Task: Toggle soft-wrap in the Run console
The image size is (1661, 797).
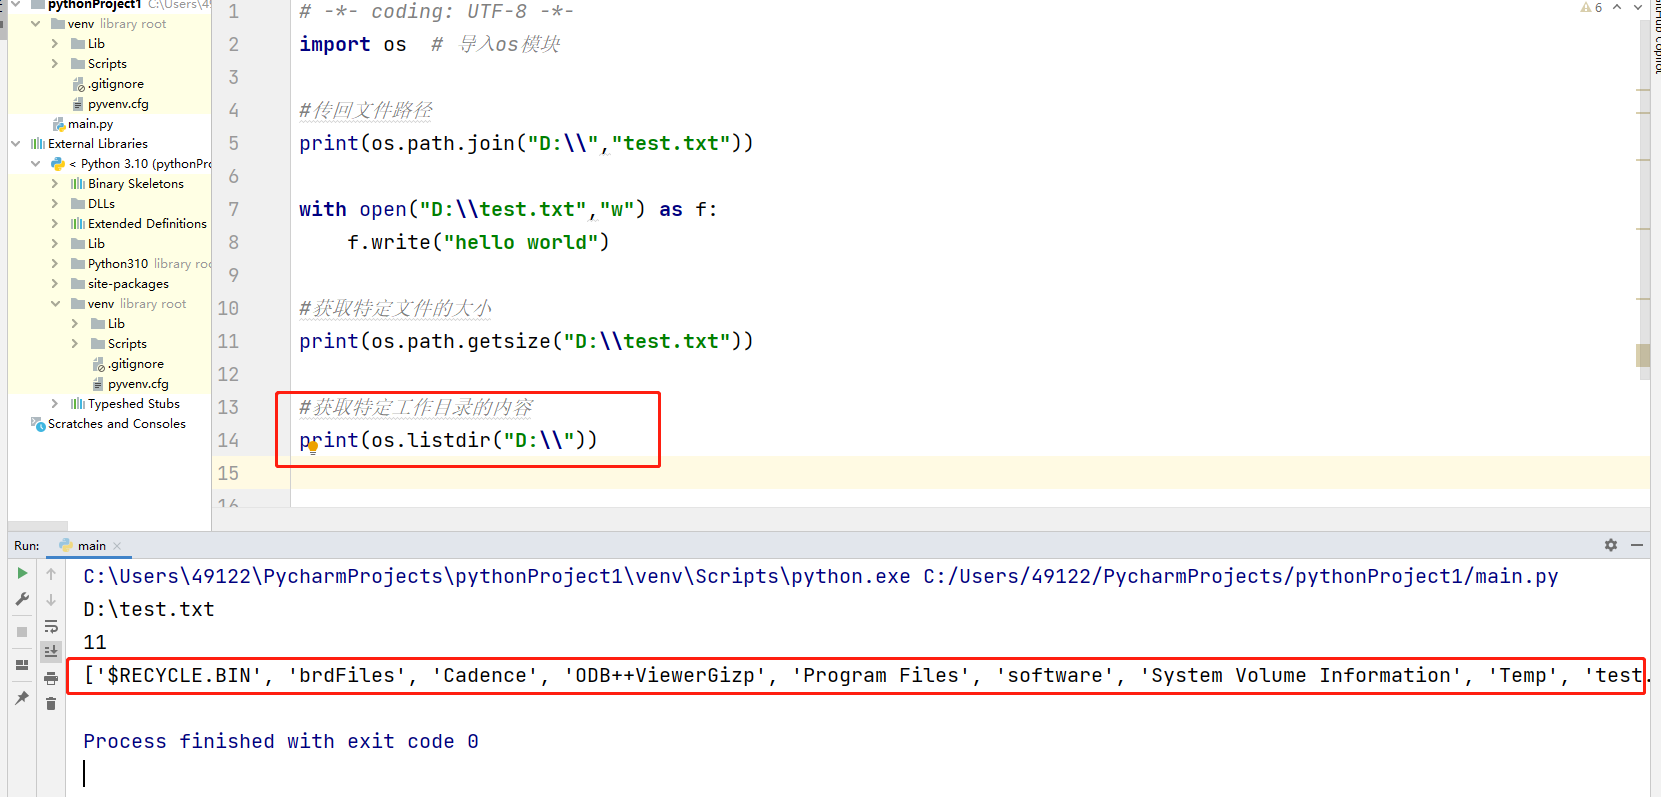Action: (51, 626)
